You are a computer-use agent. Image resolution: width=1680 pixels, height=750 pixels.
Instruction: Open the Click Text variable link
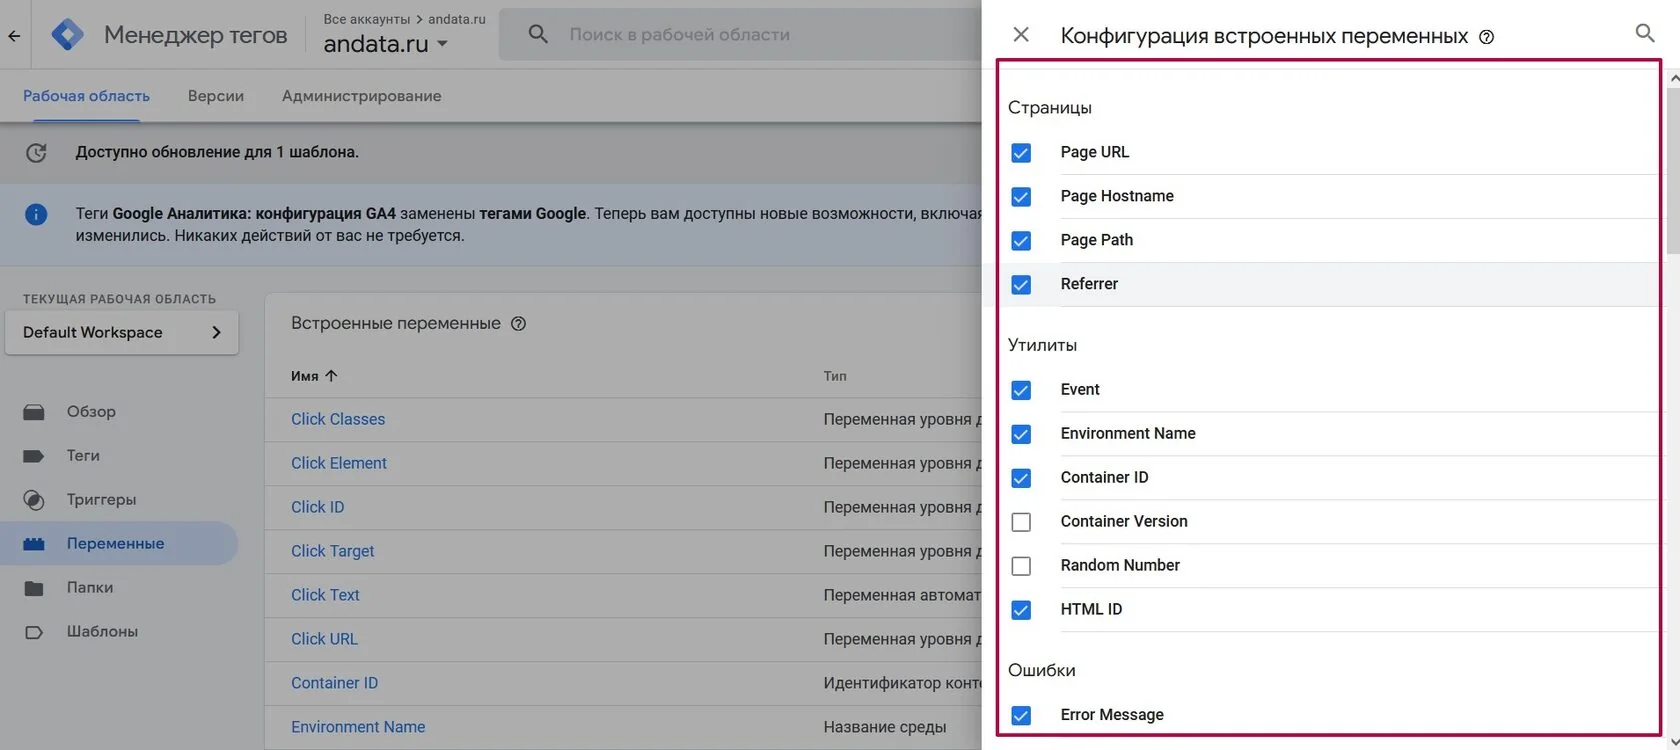[325, 595]
